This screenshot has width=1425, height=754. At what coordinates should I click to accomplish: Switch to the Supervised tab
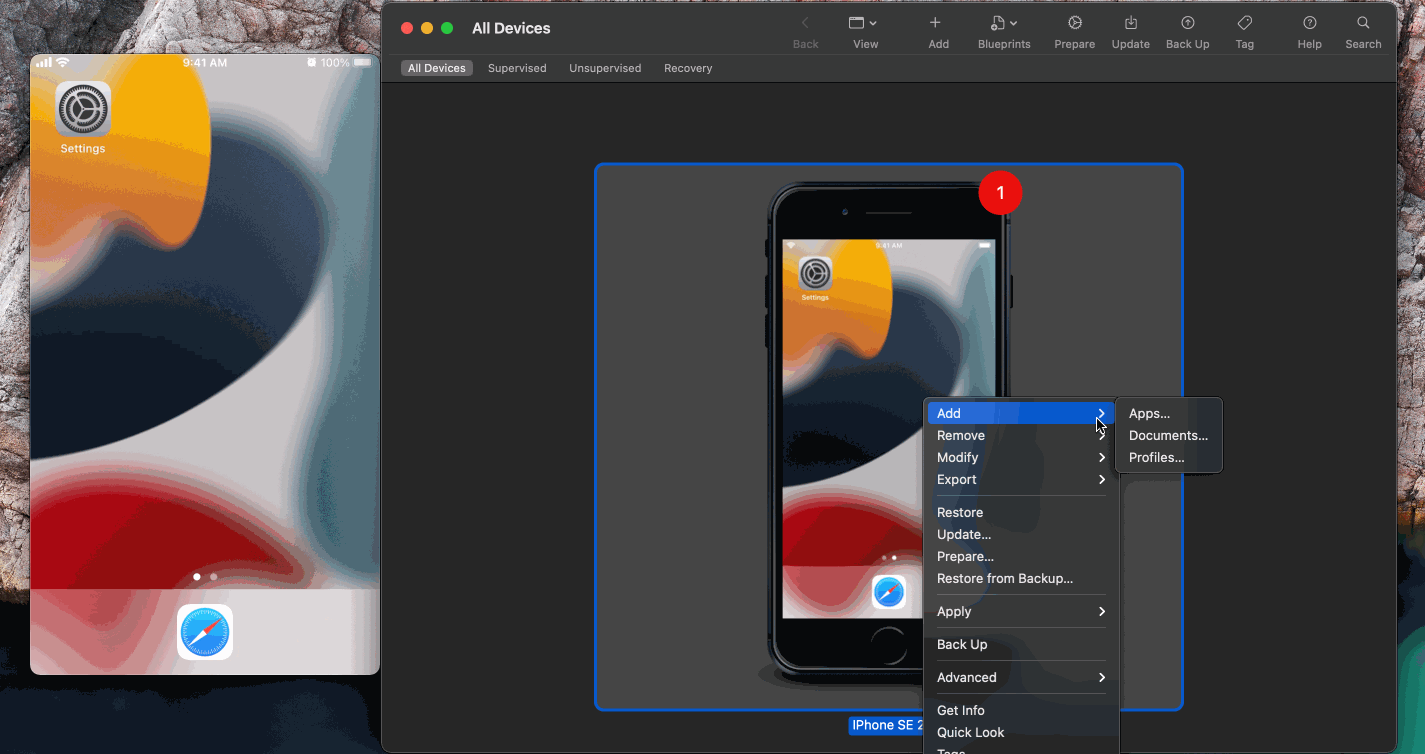pos(517,68)
